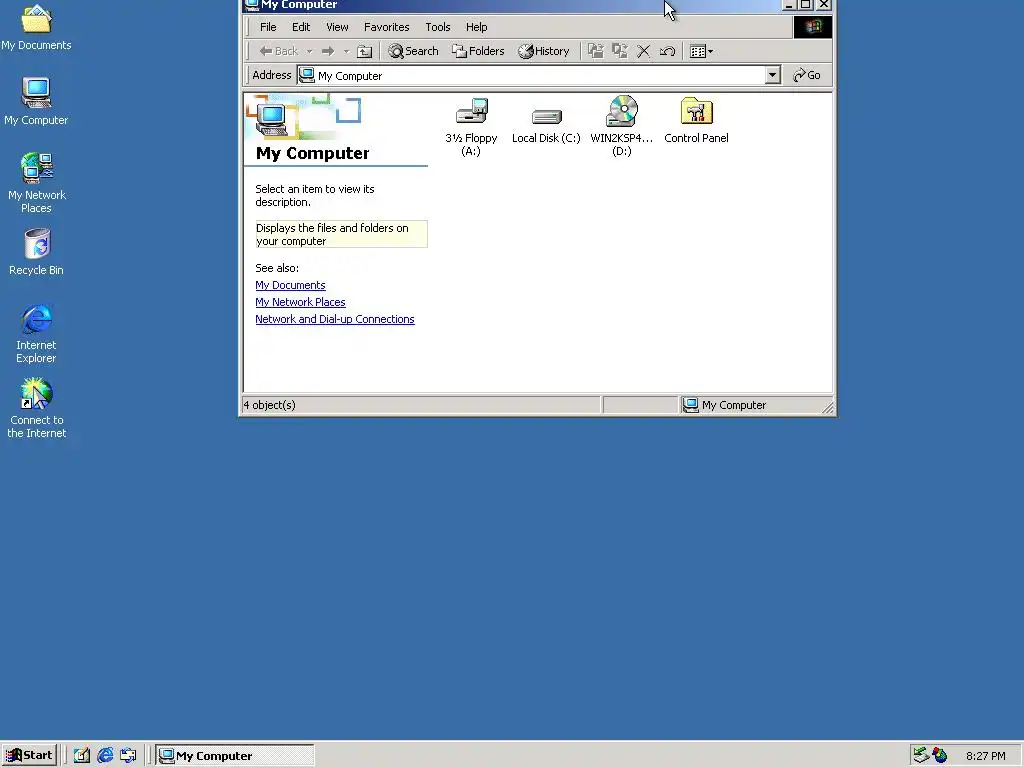1024x768 pixels.
Task: Click the Move To toolbar icon
Action: 595,51
